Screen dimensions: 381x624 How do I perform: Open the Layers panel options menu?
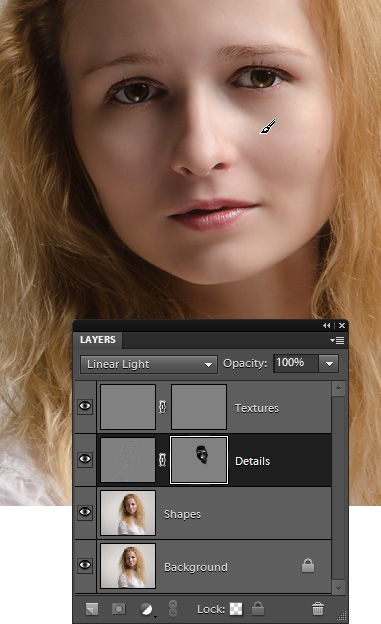338,340
